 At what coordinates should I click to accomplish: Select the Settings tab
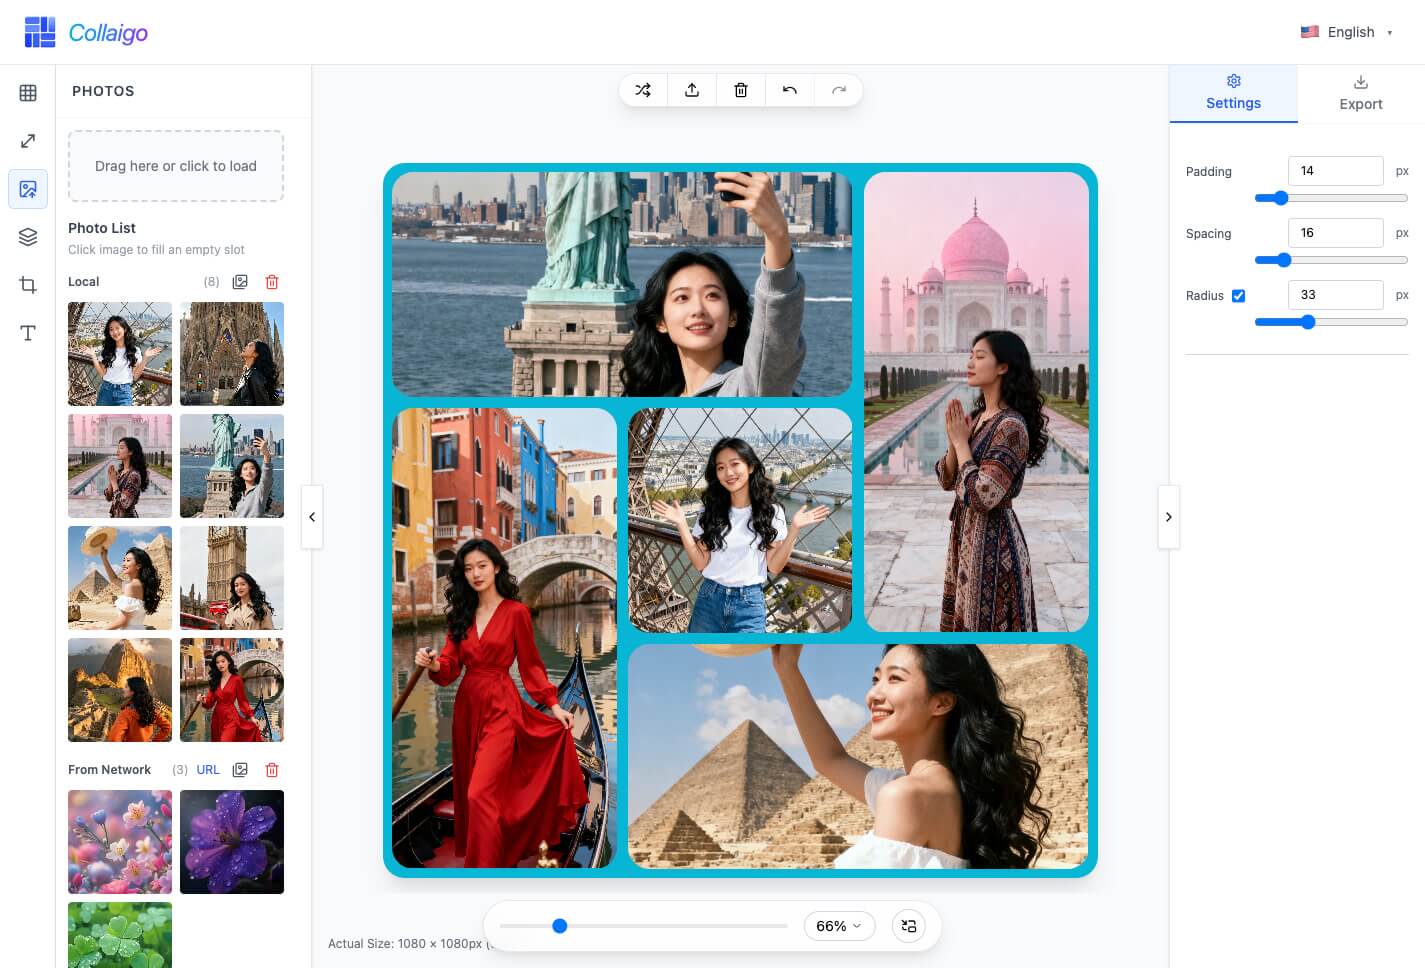[1233, 93]
